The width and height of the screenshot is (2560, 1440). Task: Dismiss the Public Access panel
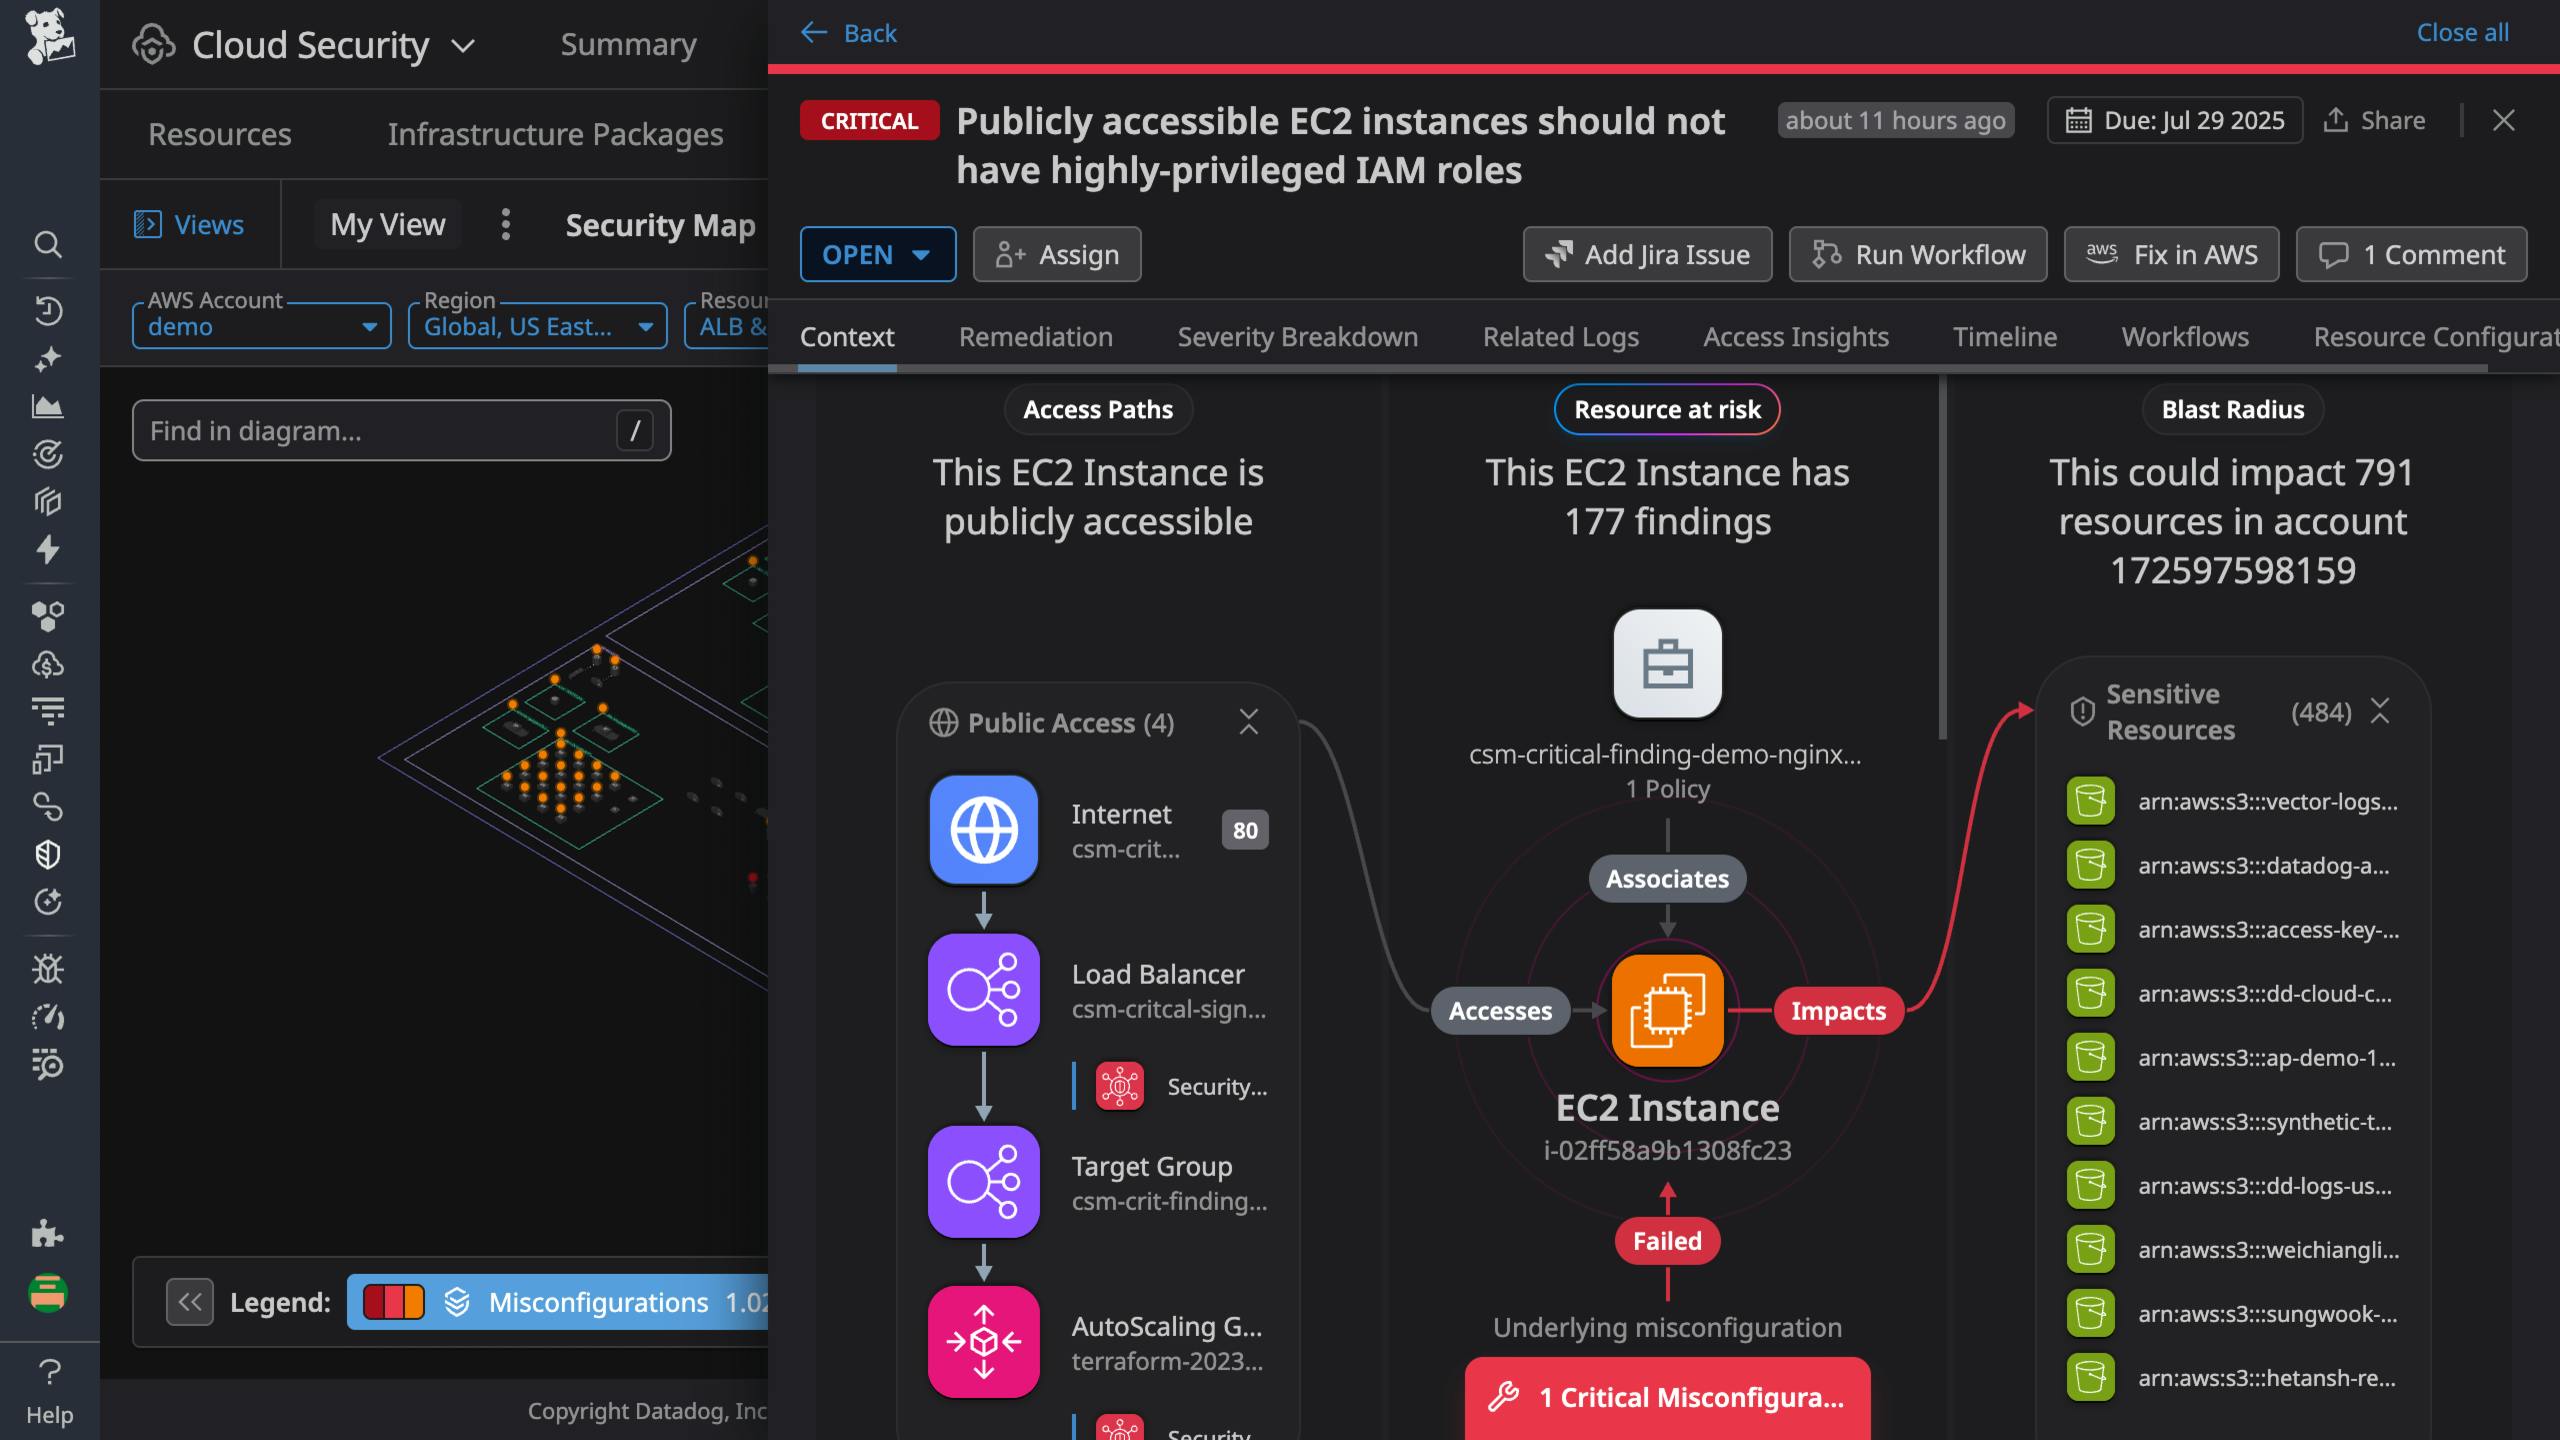point(1250,721)
